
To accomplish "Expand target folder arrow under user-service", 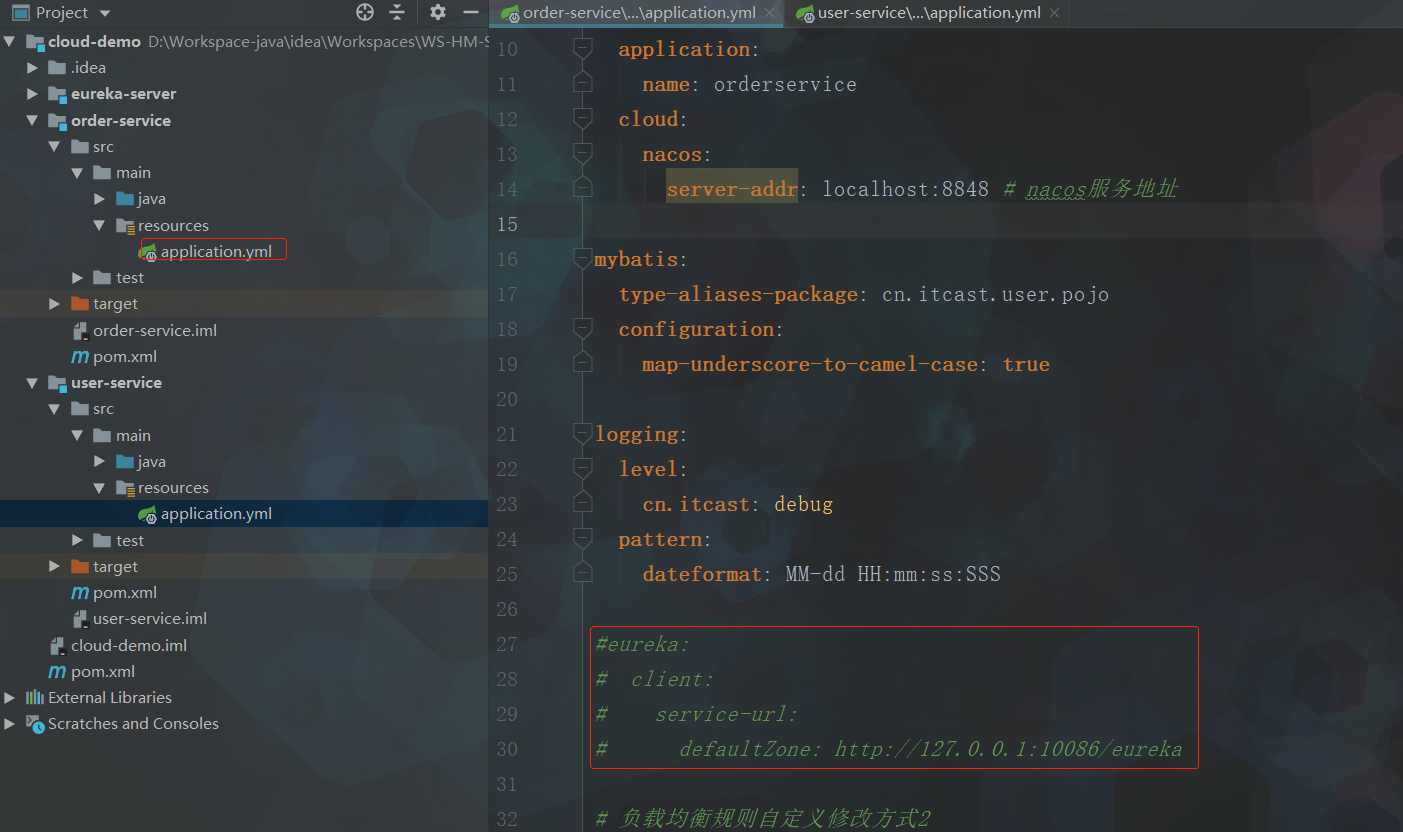I will coord(55,567).
